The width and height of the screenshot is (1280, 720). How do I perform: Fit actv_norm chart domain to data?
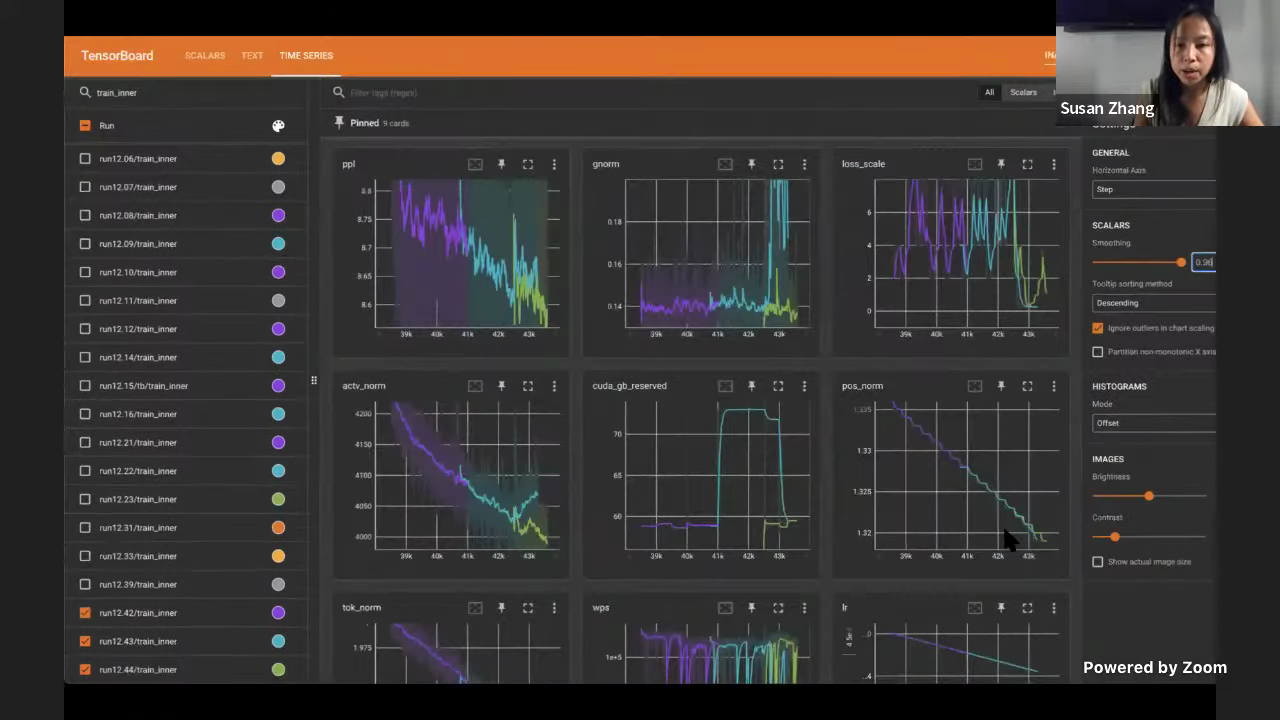pos(475,386)
